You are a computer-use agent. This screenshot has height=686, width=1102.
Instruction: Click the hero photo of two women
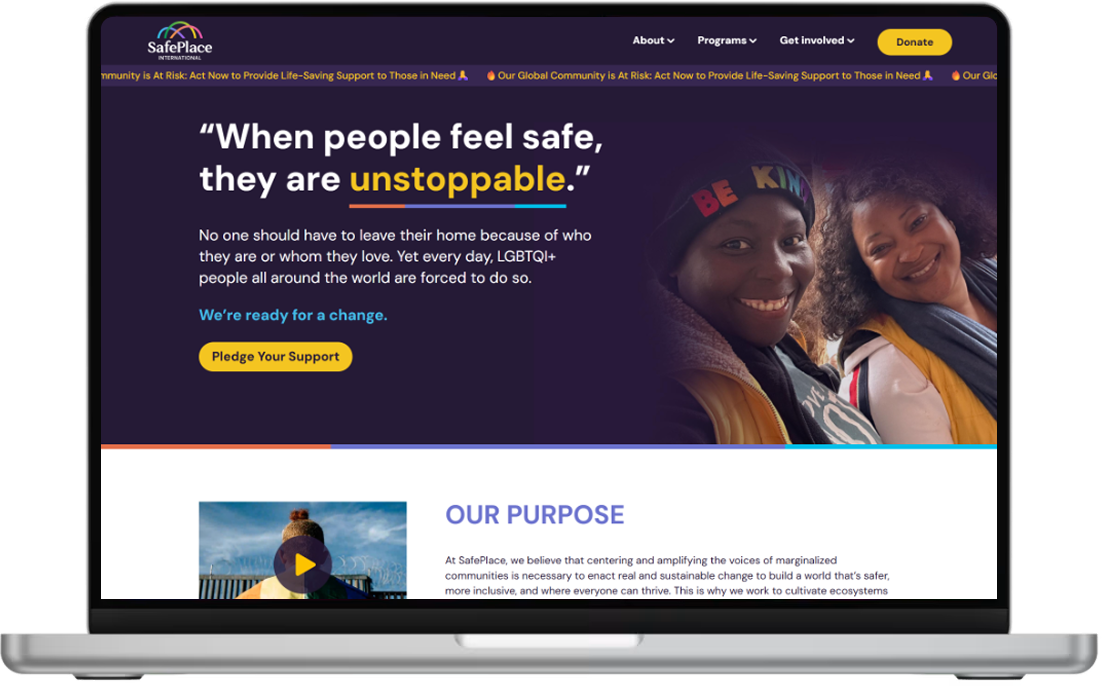tap(822, 295)
